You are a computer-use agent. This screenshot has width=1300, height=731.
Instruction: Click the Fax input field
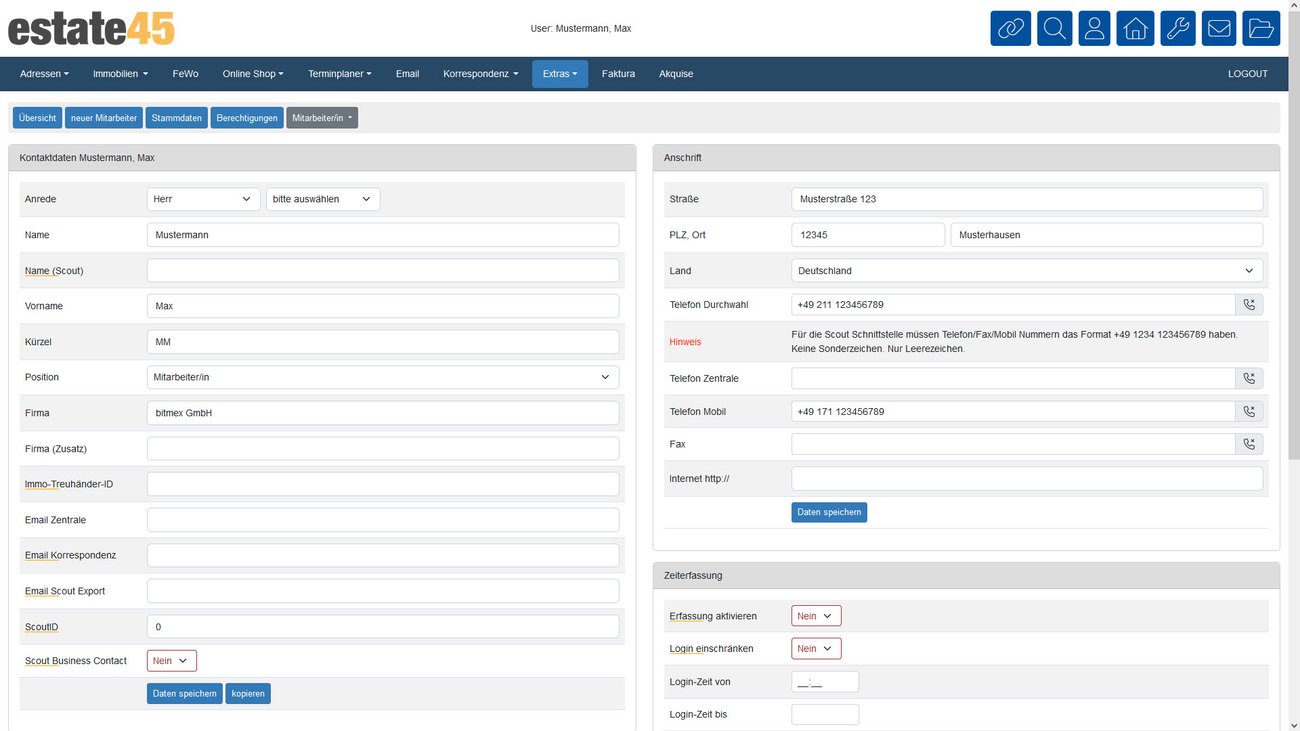1013,444
